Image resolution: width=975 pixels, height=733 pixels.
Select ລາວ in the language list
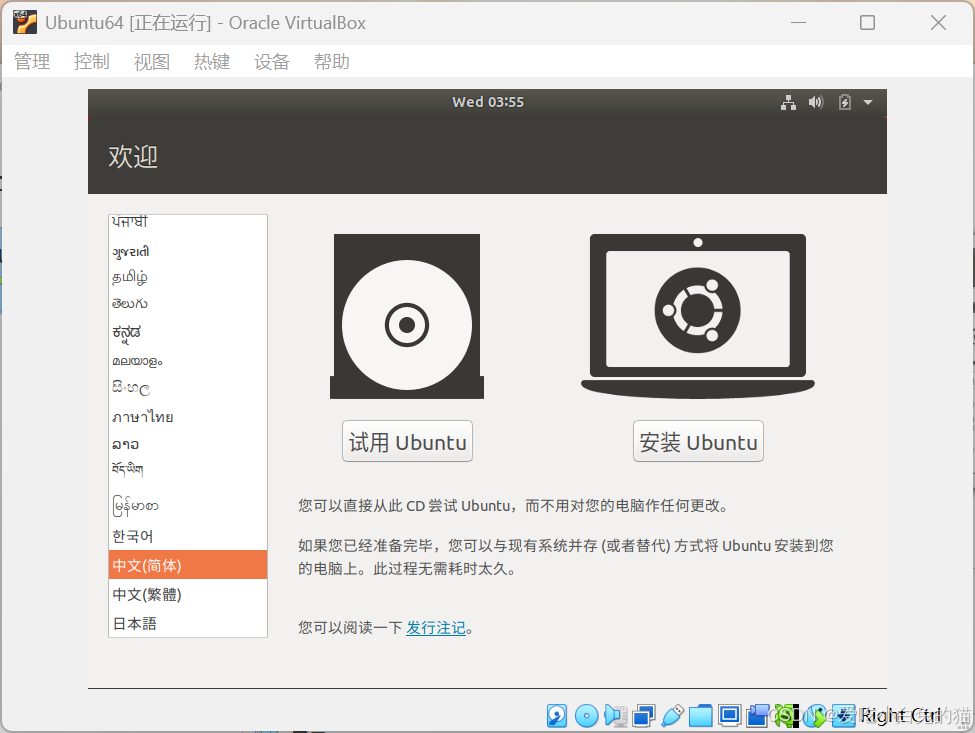(188, 444)
